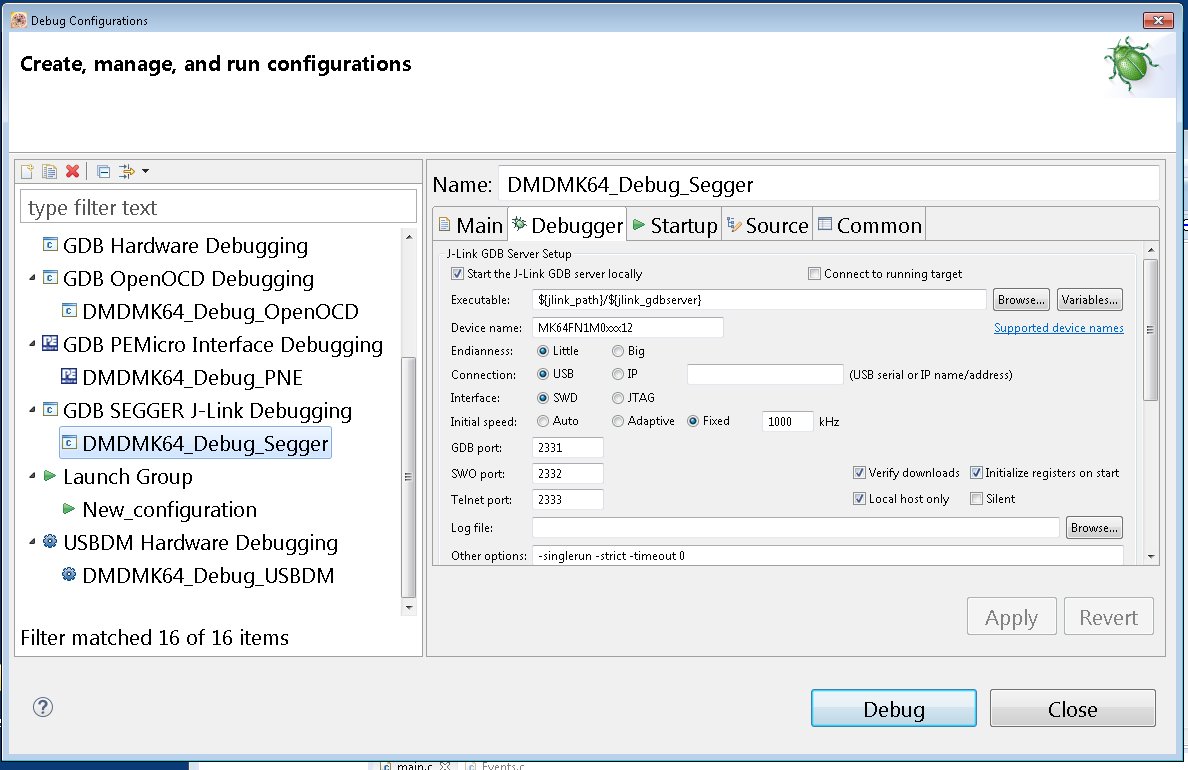Collapse the GDB OpenOCD Debugging node
This screenshot has height=770, width=1188.
[x=32, y=278]
